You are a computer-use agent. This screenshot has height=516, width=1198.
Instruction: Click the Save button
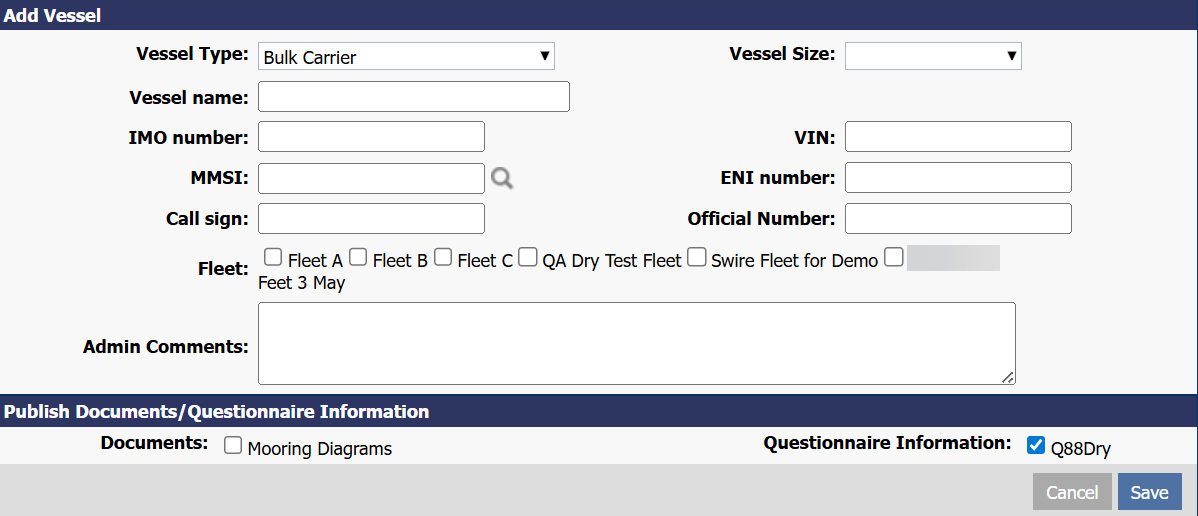click(x=1149, y=492)
